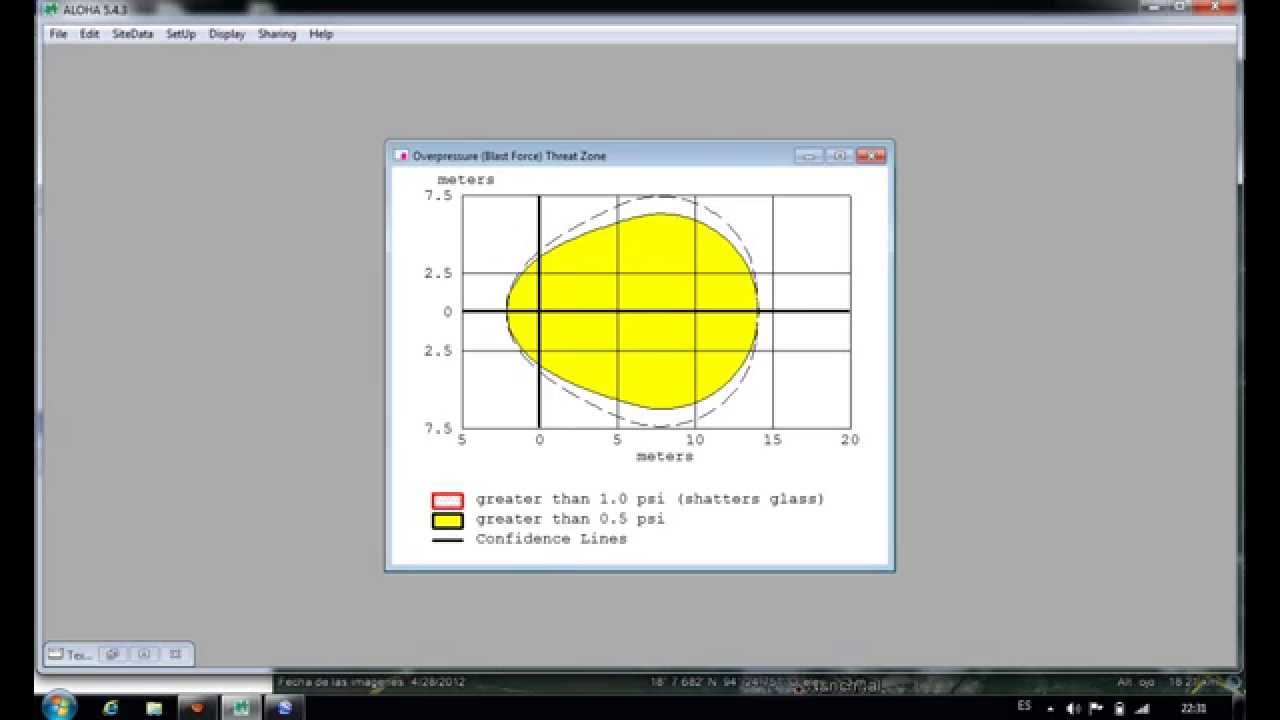Open Internet Explorer from the taskbar
The height and width of the screenshot is (720, 1280).
pyautogui.click(x=111, y=707)
